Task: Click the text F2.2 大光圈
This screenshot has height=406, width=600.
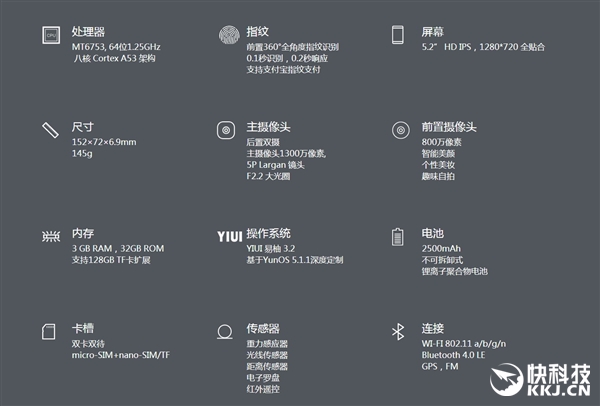Action: [268, 176]
